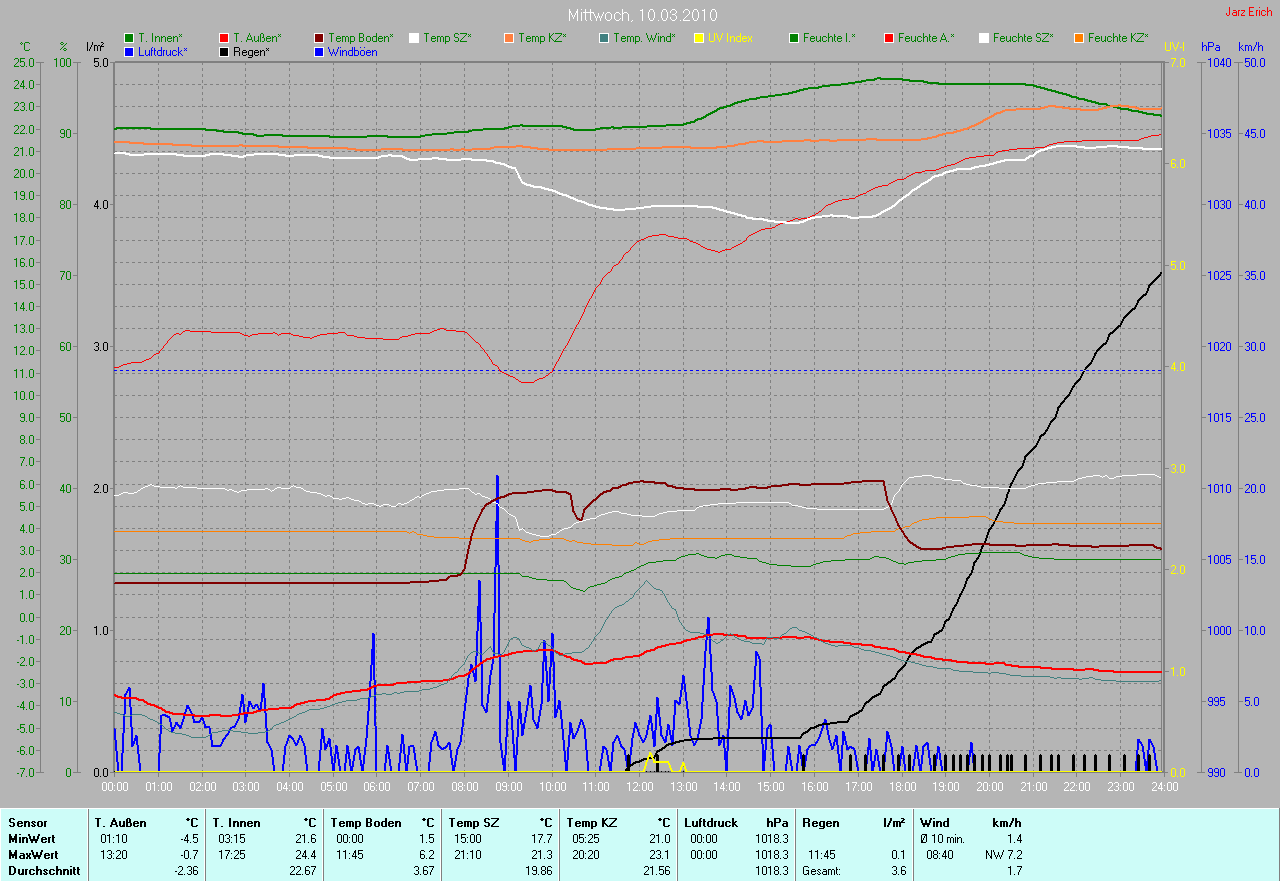Click the green T. Innen legend swatch
This screenshot has height=881, width=1280.
(x=129, y=38)
